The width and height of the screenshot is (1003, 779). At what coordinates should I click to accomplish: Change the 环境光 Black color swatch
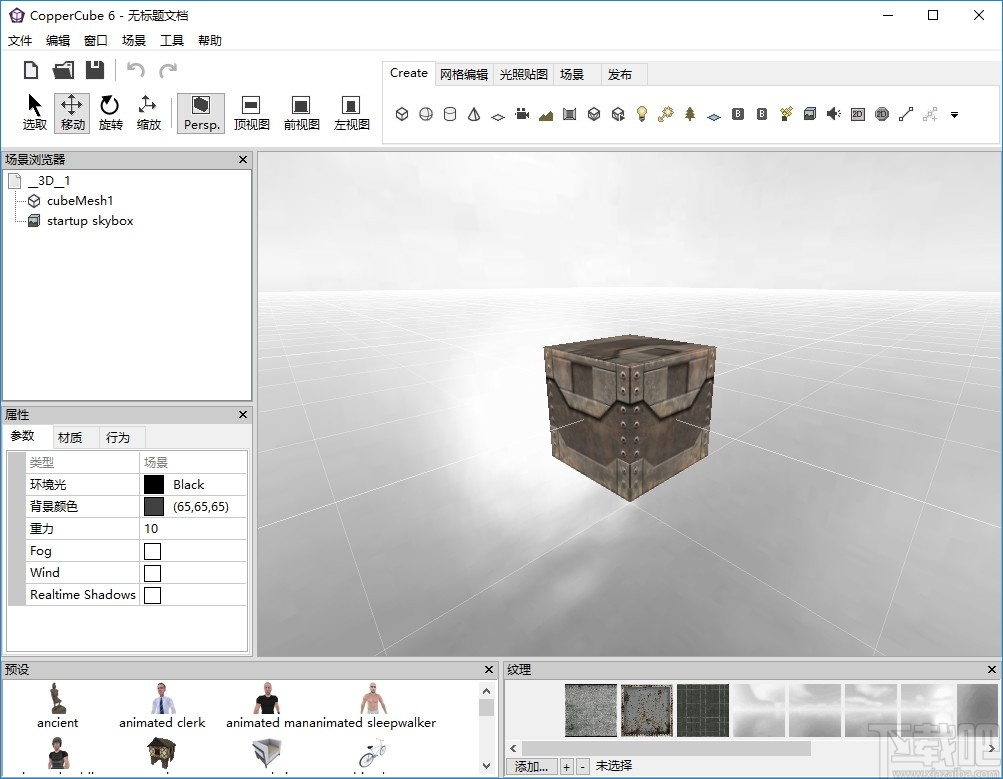click(155, 484)
